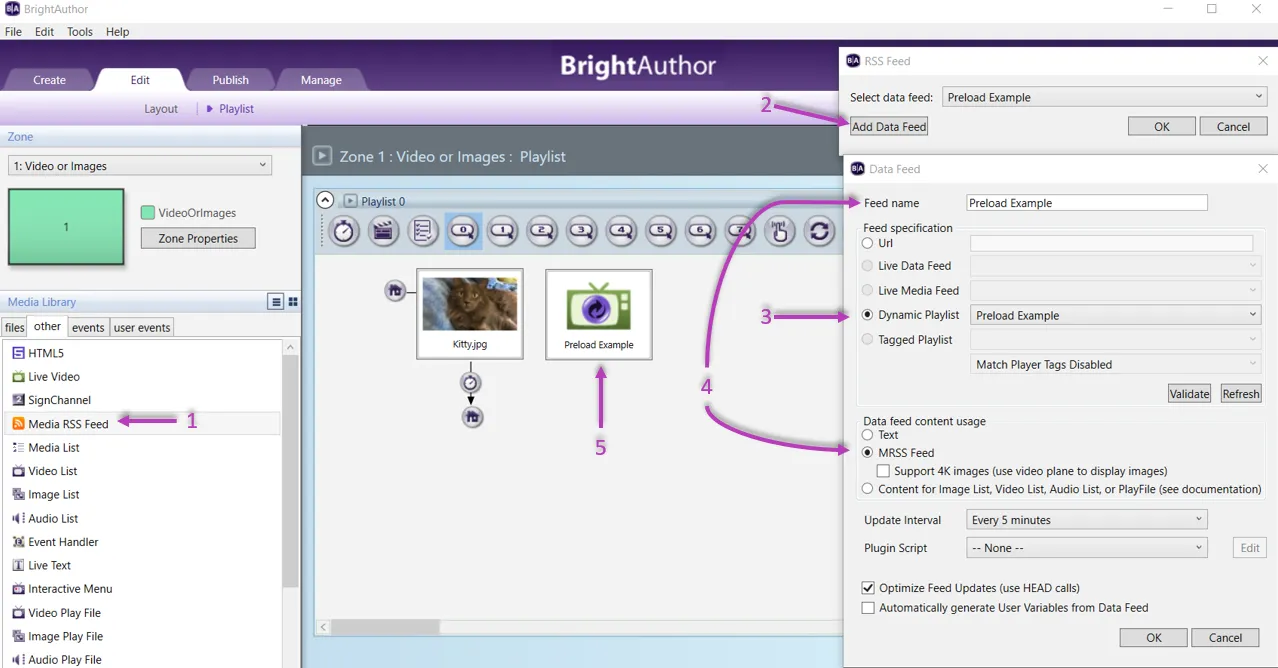Click the circular arrows sync icon in toolbar
This screenshot has width=1278, height=668.
click(x=819, y=231)
